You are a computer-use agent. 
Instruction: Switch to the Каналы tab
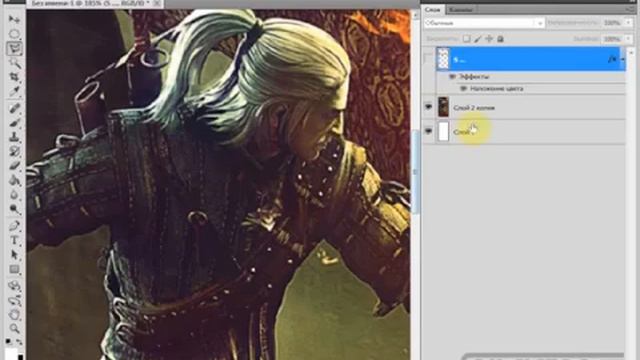click(461, 9)
